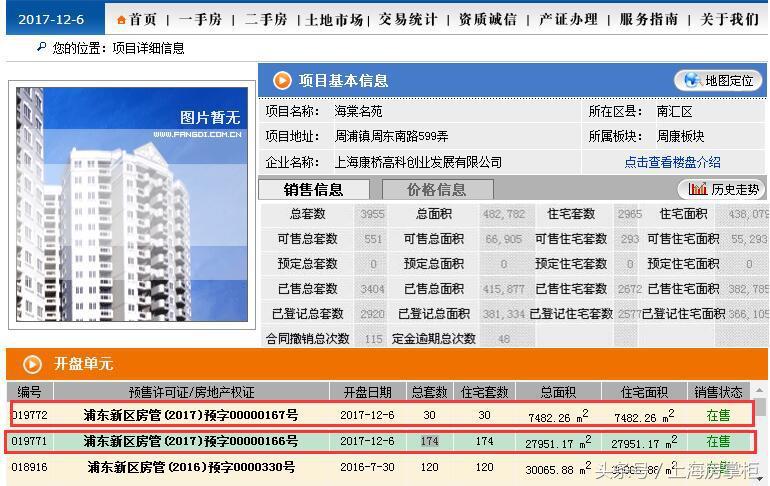Click the table scrollbar up arrow
Screen dimensions: 770x486
pyautogui.click(x=760, y=391)
